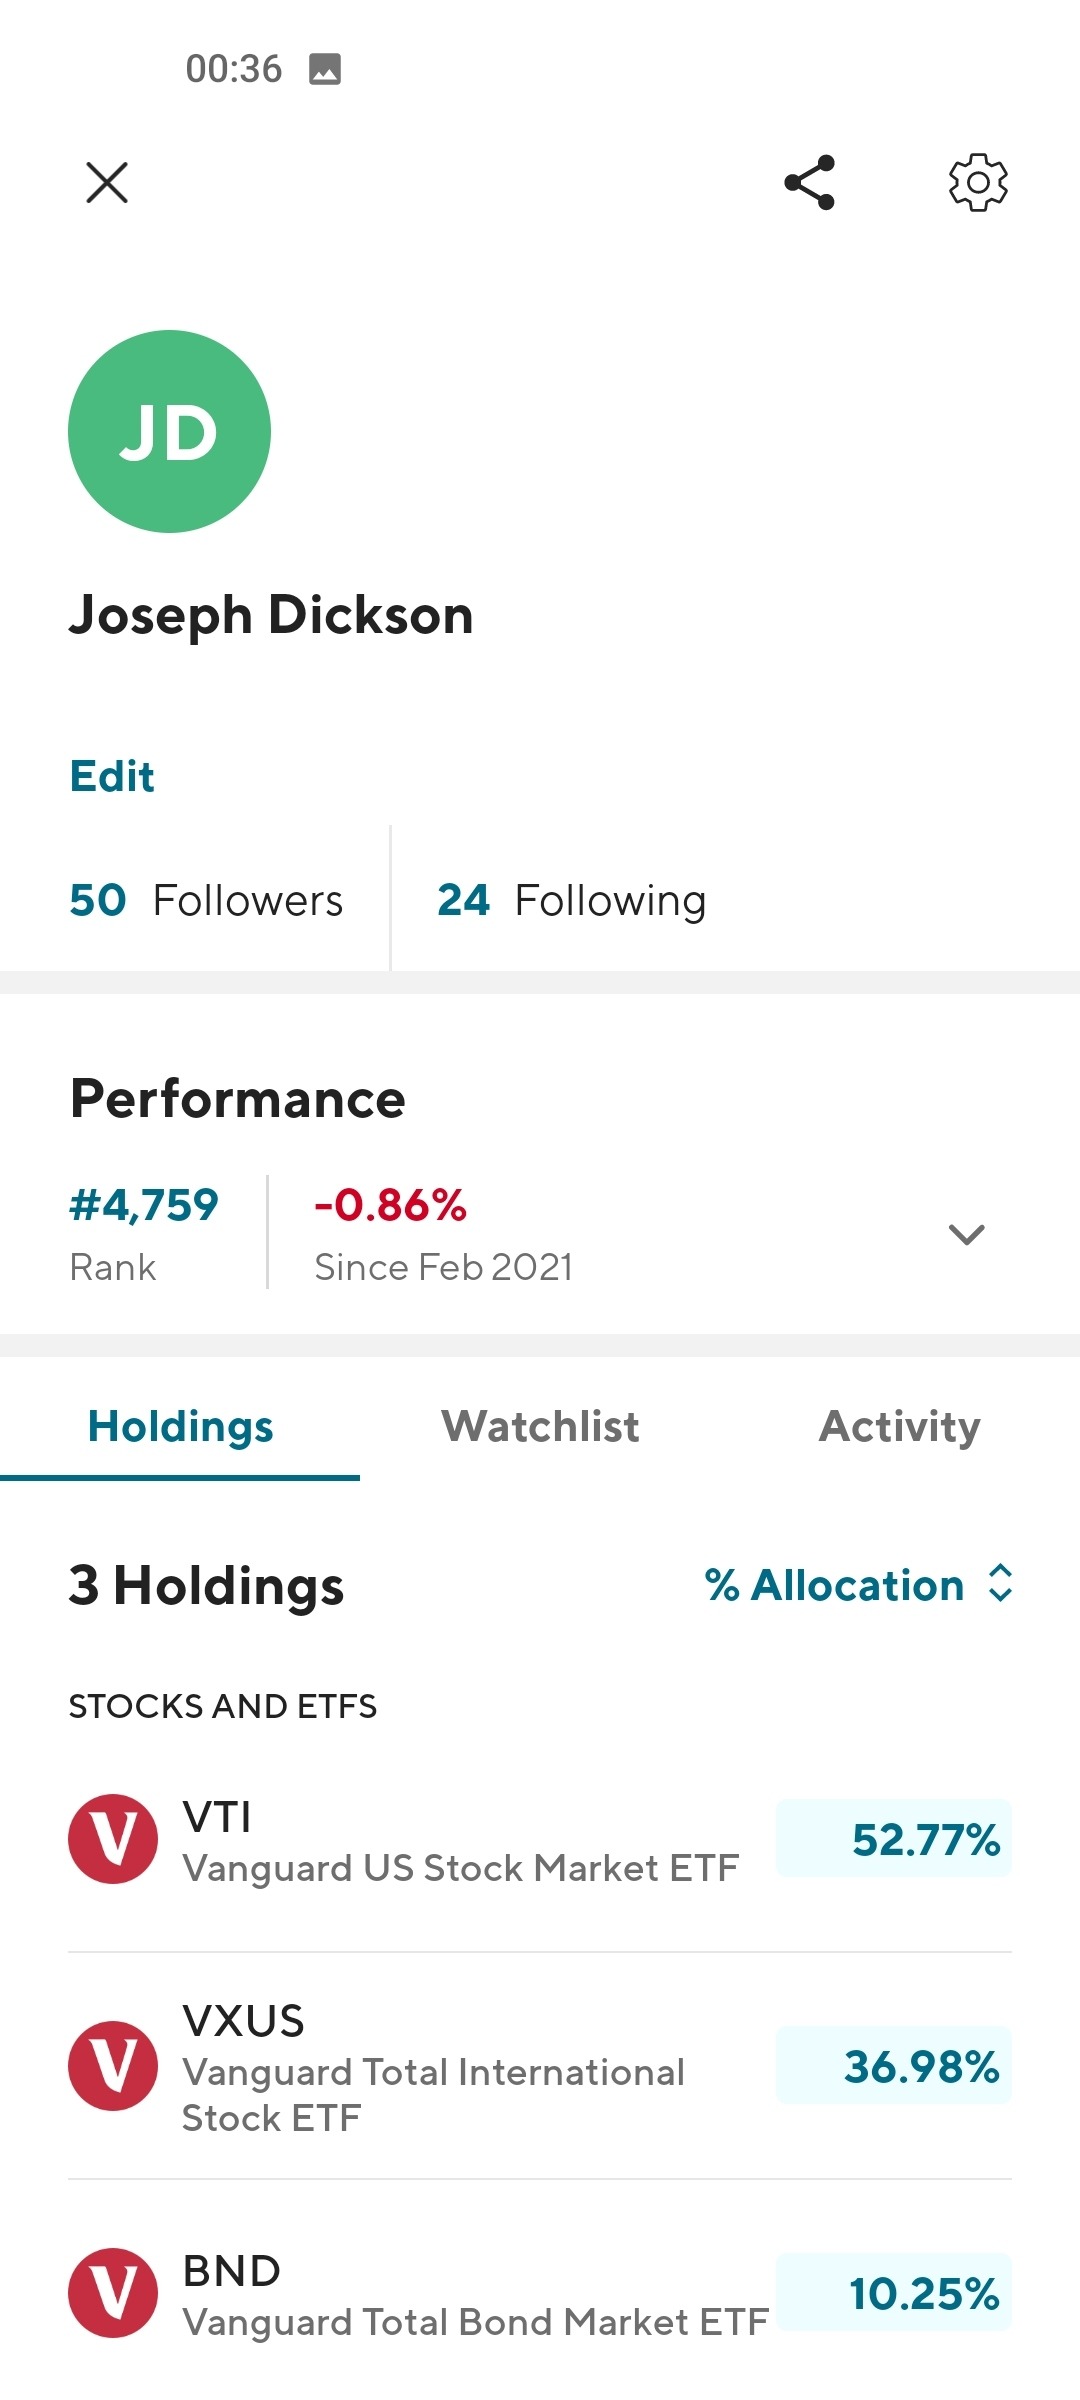Expand the Performance section chevron

tap(966, 1234)
